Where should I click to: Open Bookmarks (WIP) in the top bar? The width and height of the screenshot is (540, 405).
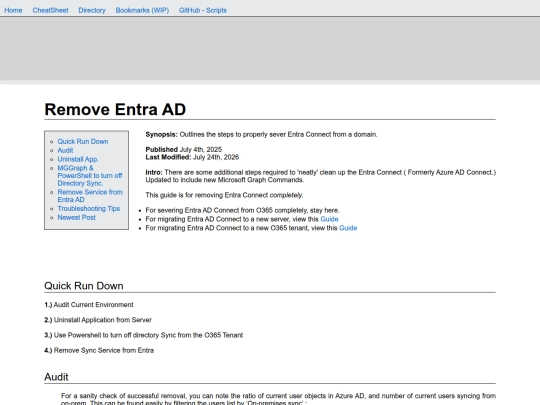[x=142, y=10]
